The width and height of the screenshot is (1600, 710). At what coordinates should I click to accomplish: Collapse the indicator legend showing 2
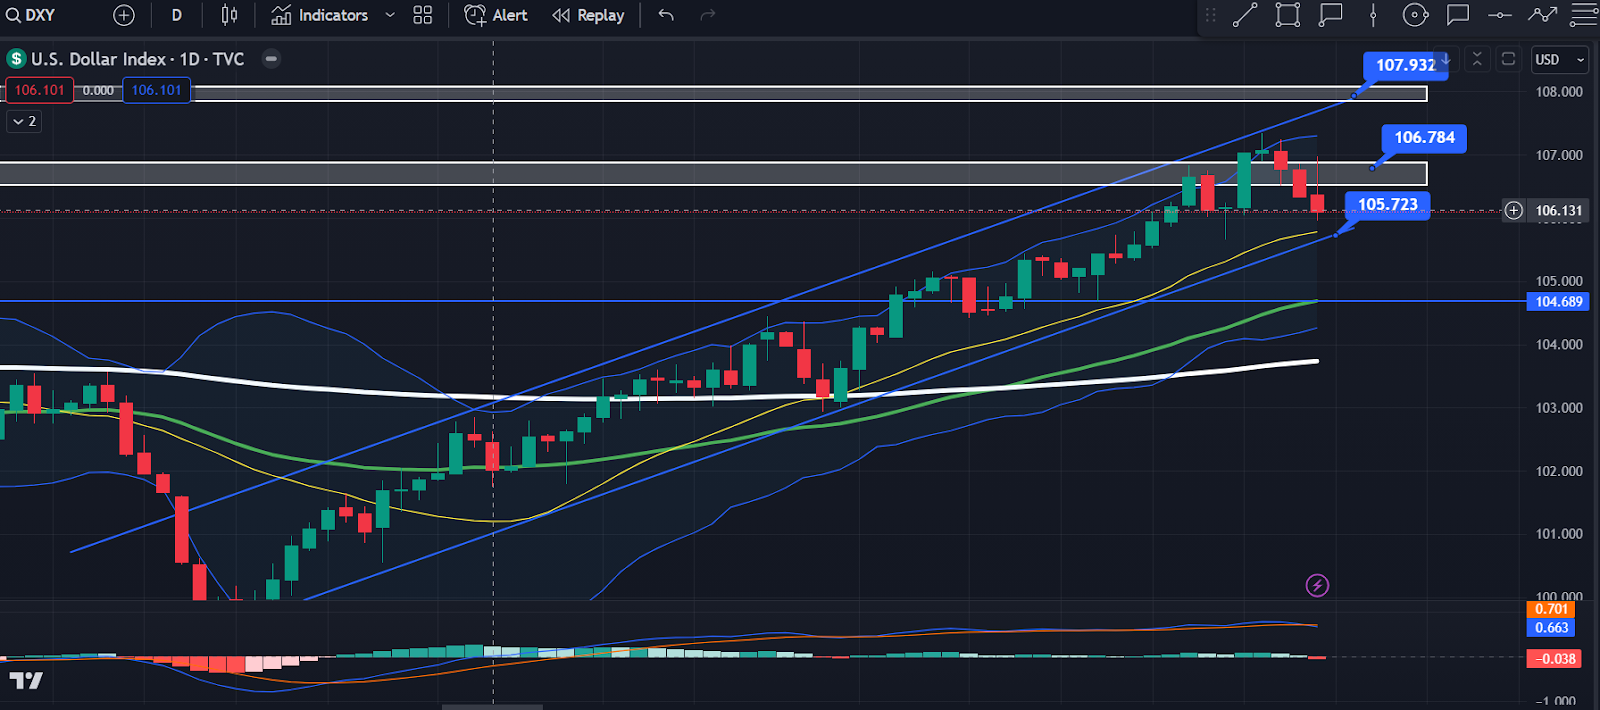pos(24,121)
